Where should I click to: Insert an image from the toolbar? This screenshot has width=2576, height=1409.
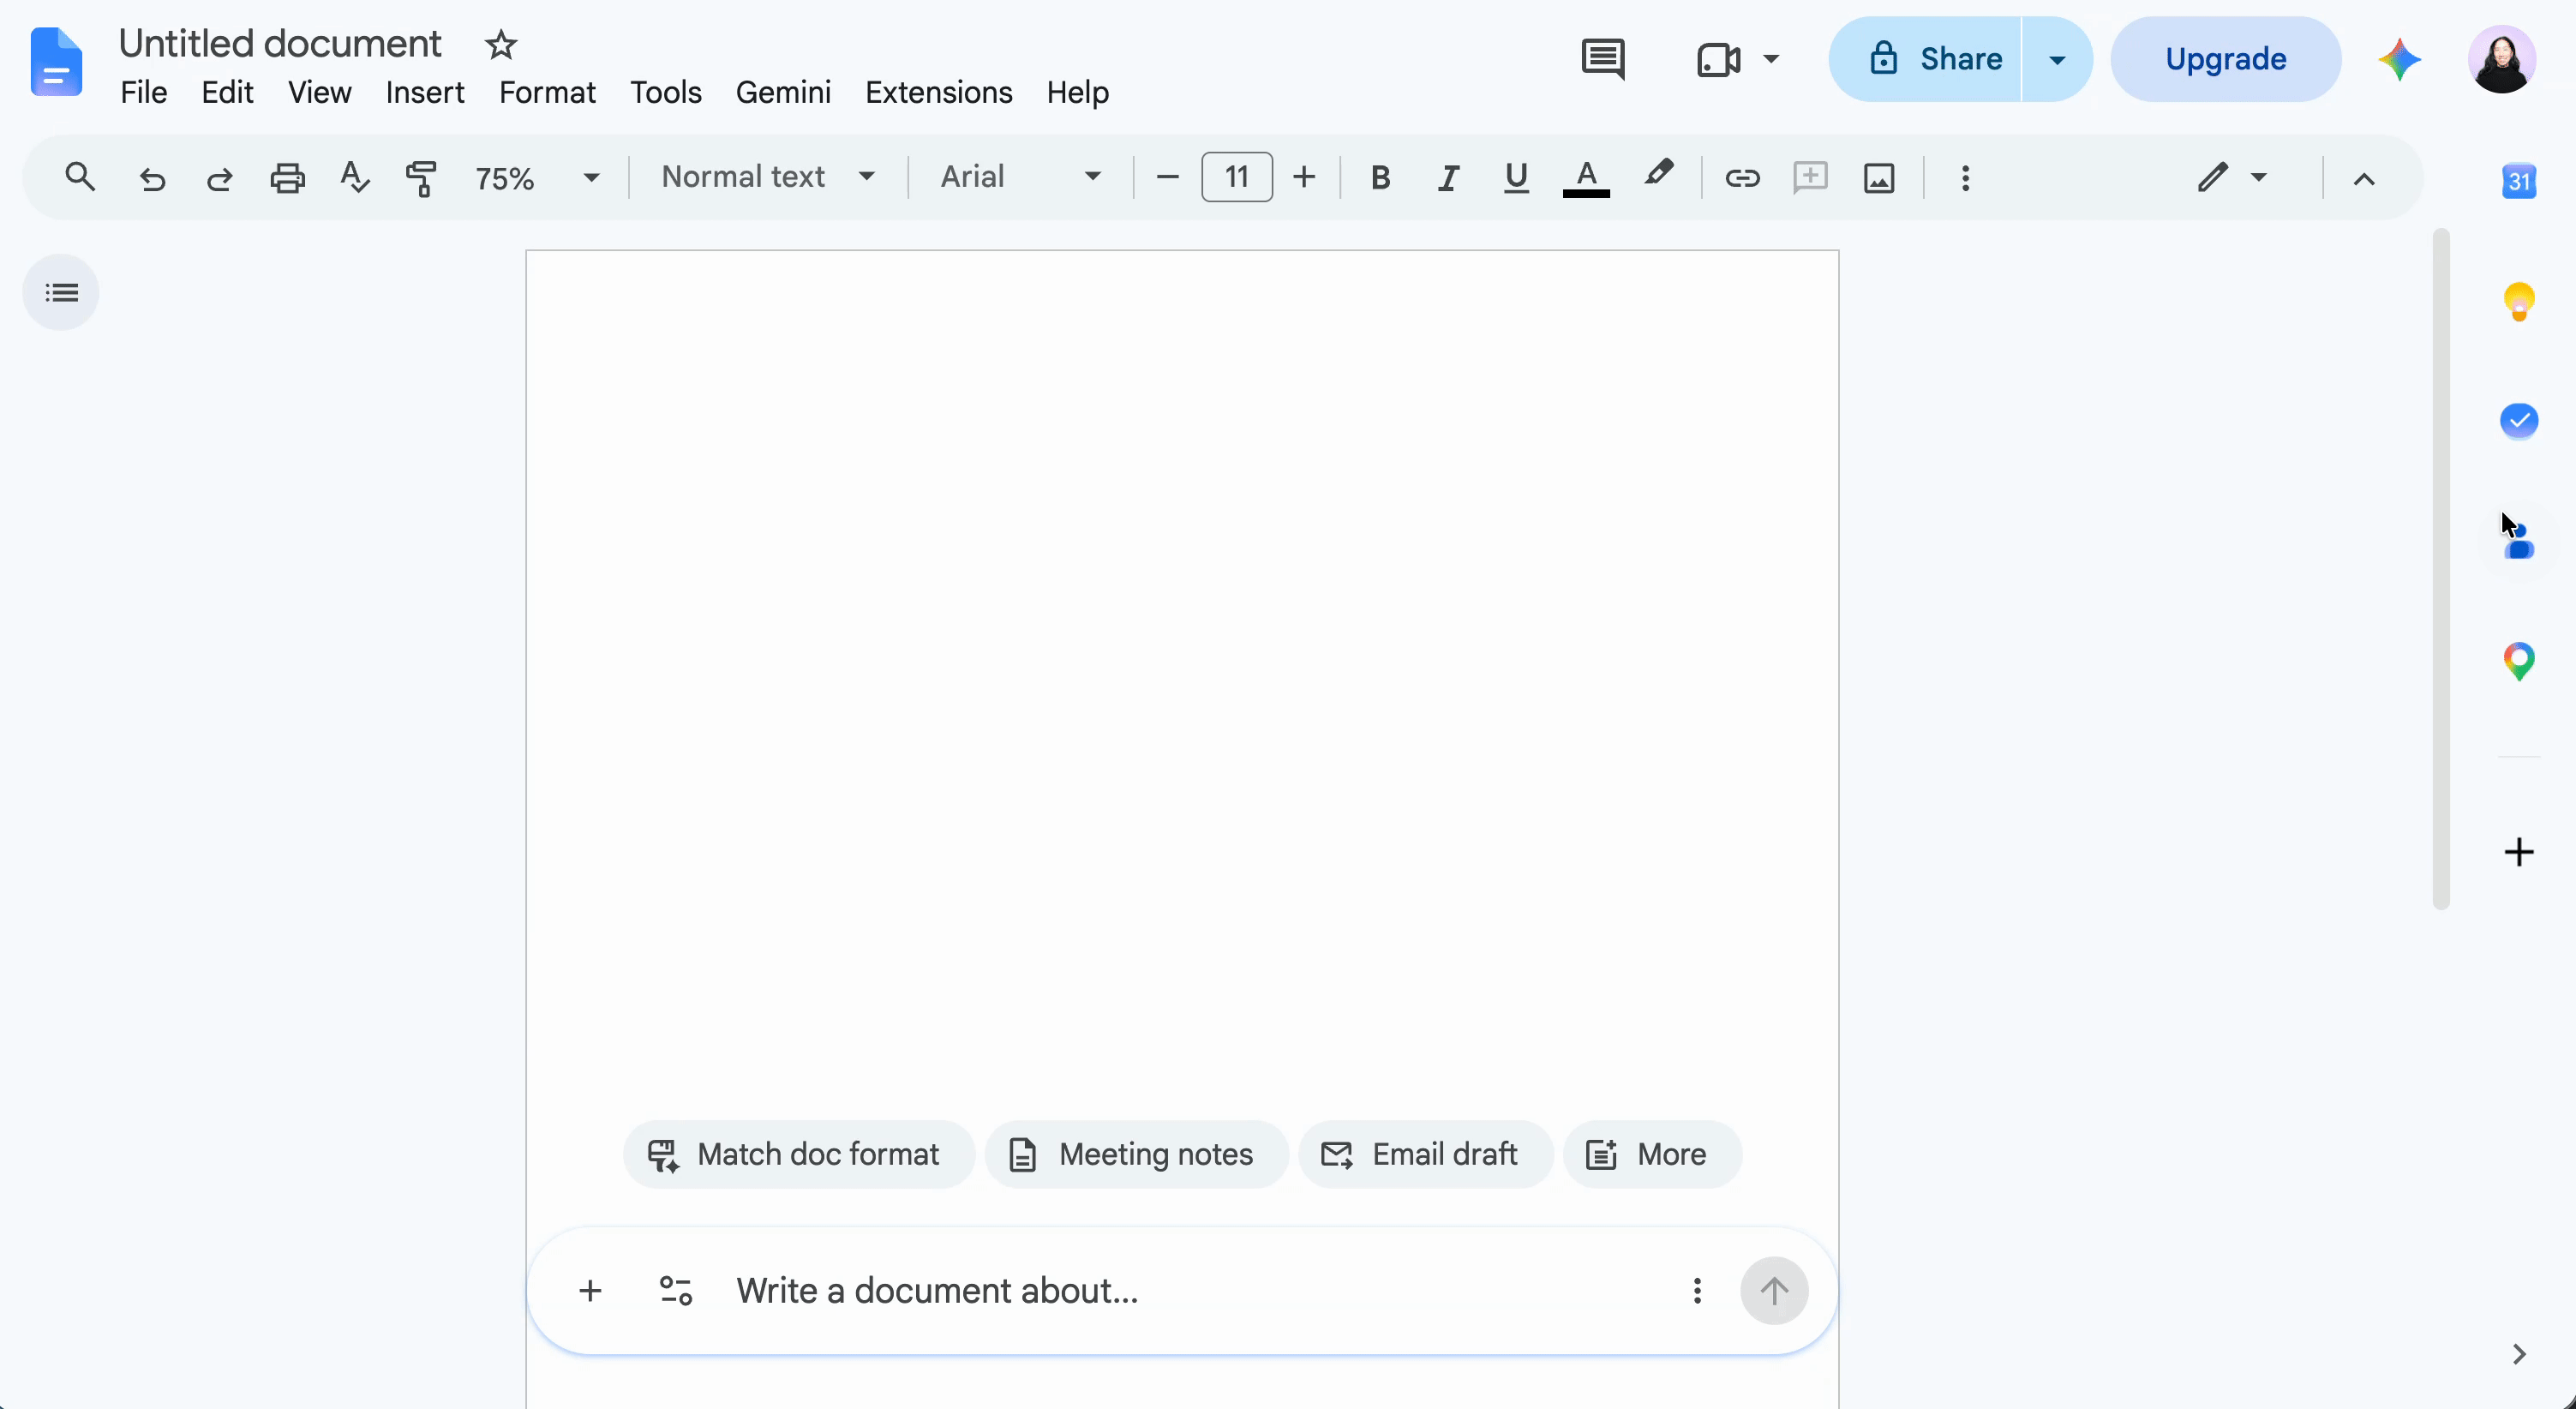1879,178
